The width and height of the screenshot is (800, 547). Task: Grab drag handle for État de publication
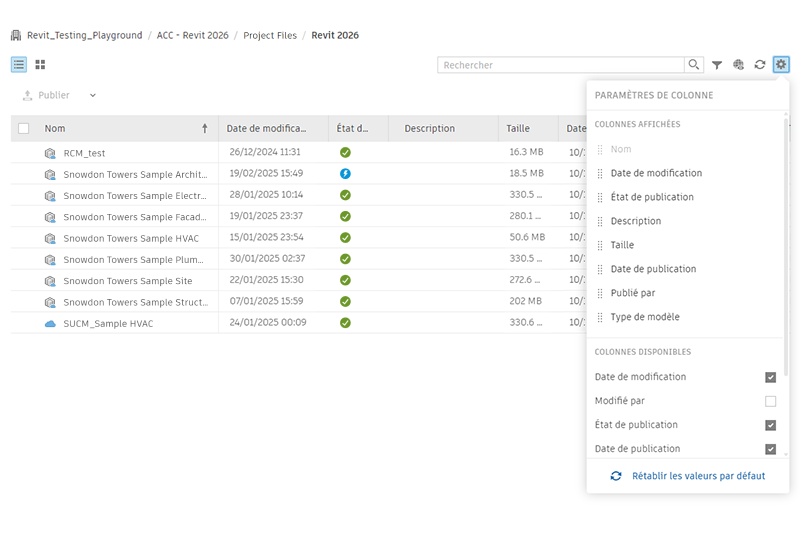pos(600,197)
